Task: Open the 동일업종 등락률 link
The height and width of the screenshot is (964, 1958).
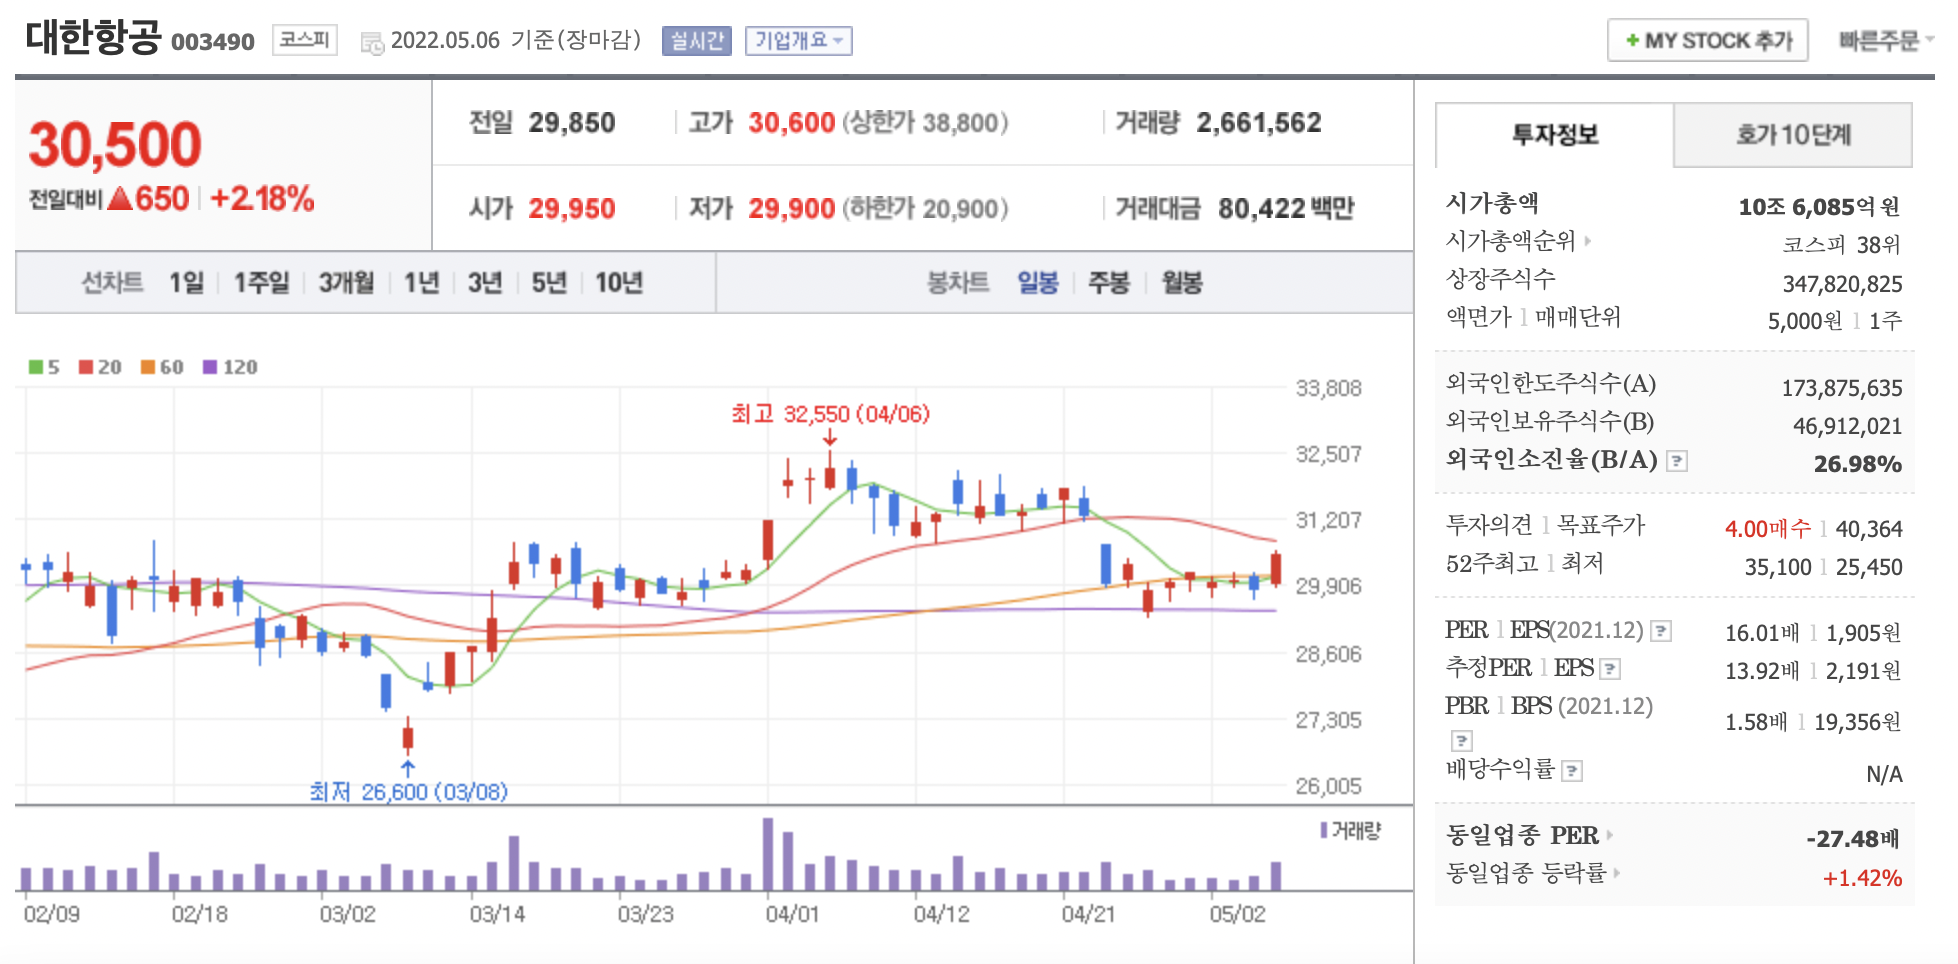Action: coord(1526,873)
